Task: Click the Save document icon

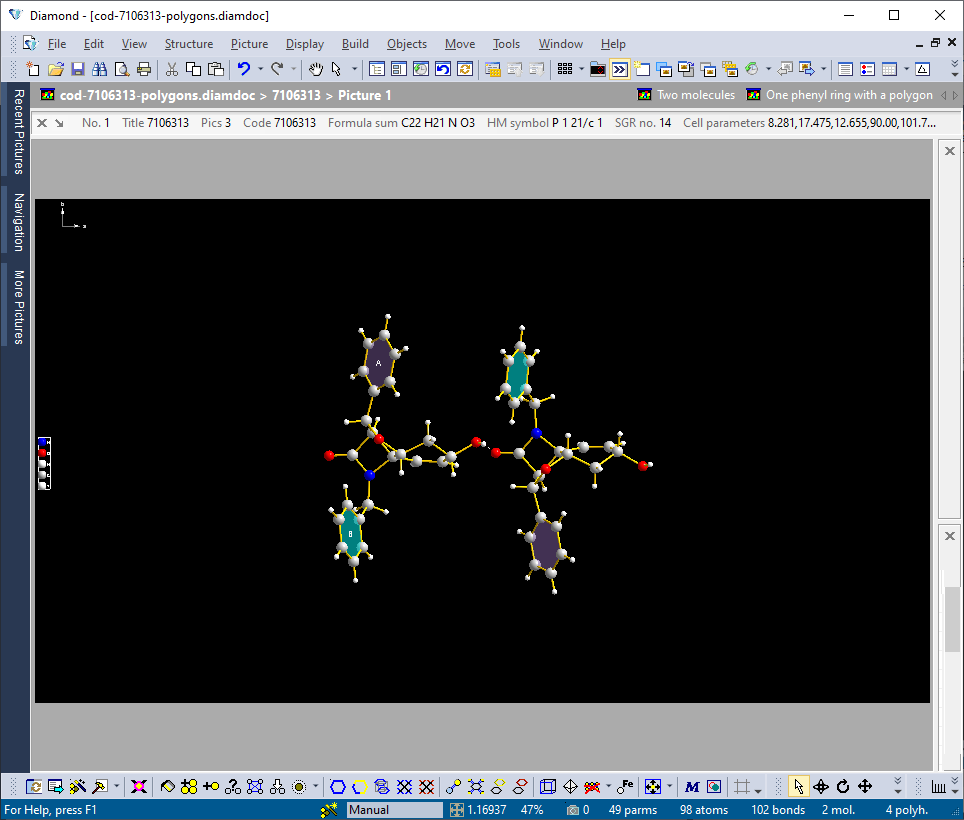Action: [78, 68]
